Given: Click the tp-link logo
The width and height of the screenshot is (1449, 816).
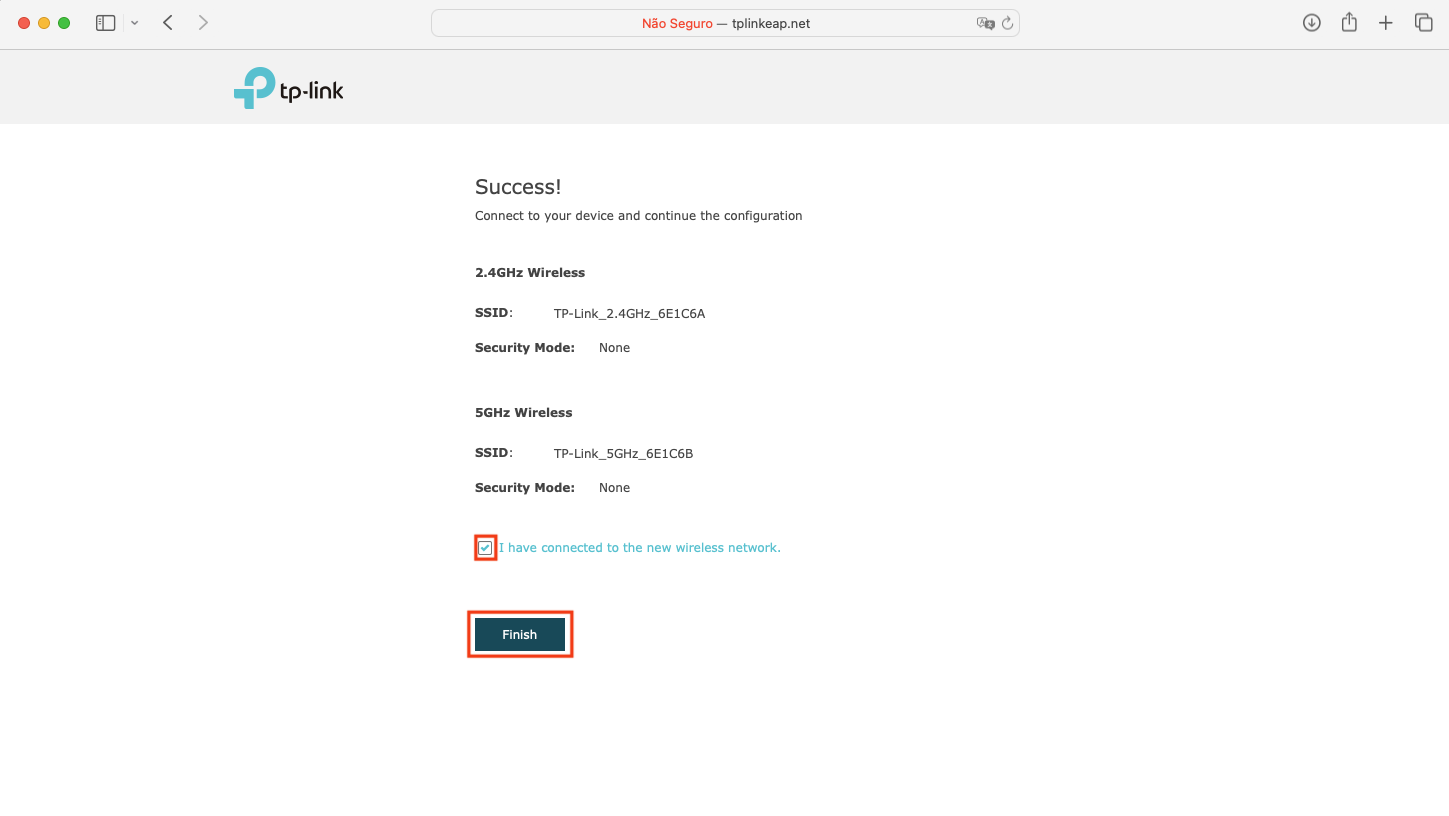Looking at the screenshot, I should coord(288,88).
